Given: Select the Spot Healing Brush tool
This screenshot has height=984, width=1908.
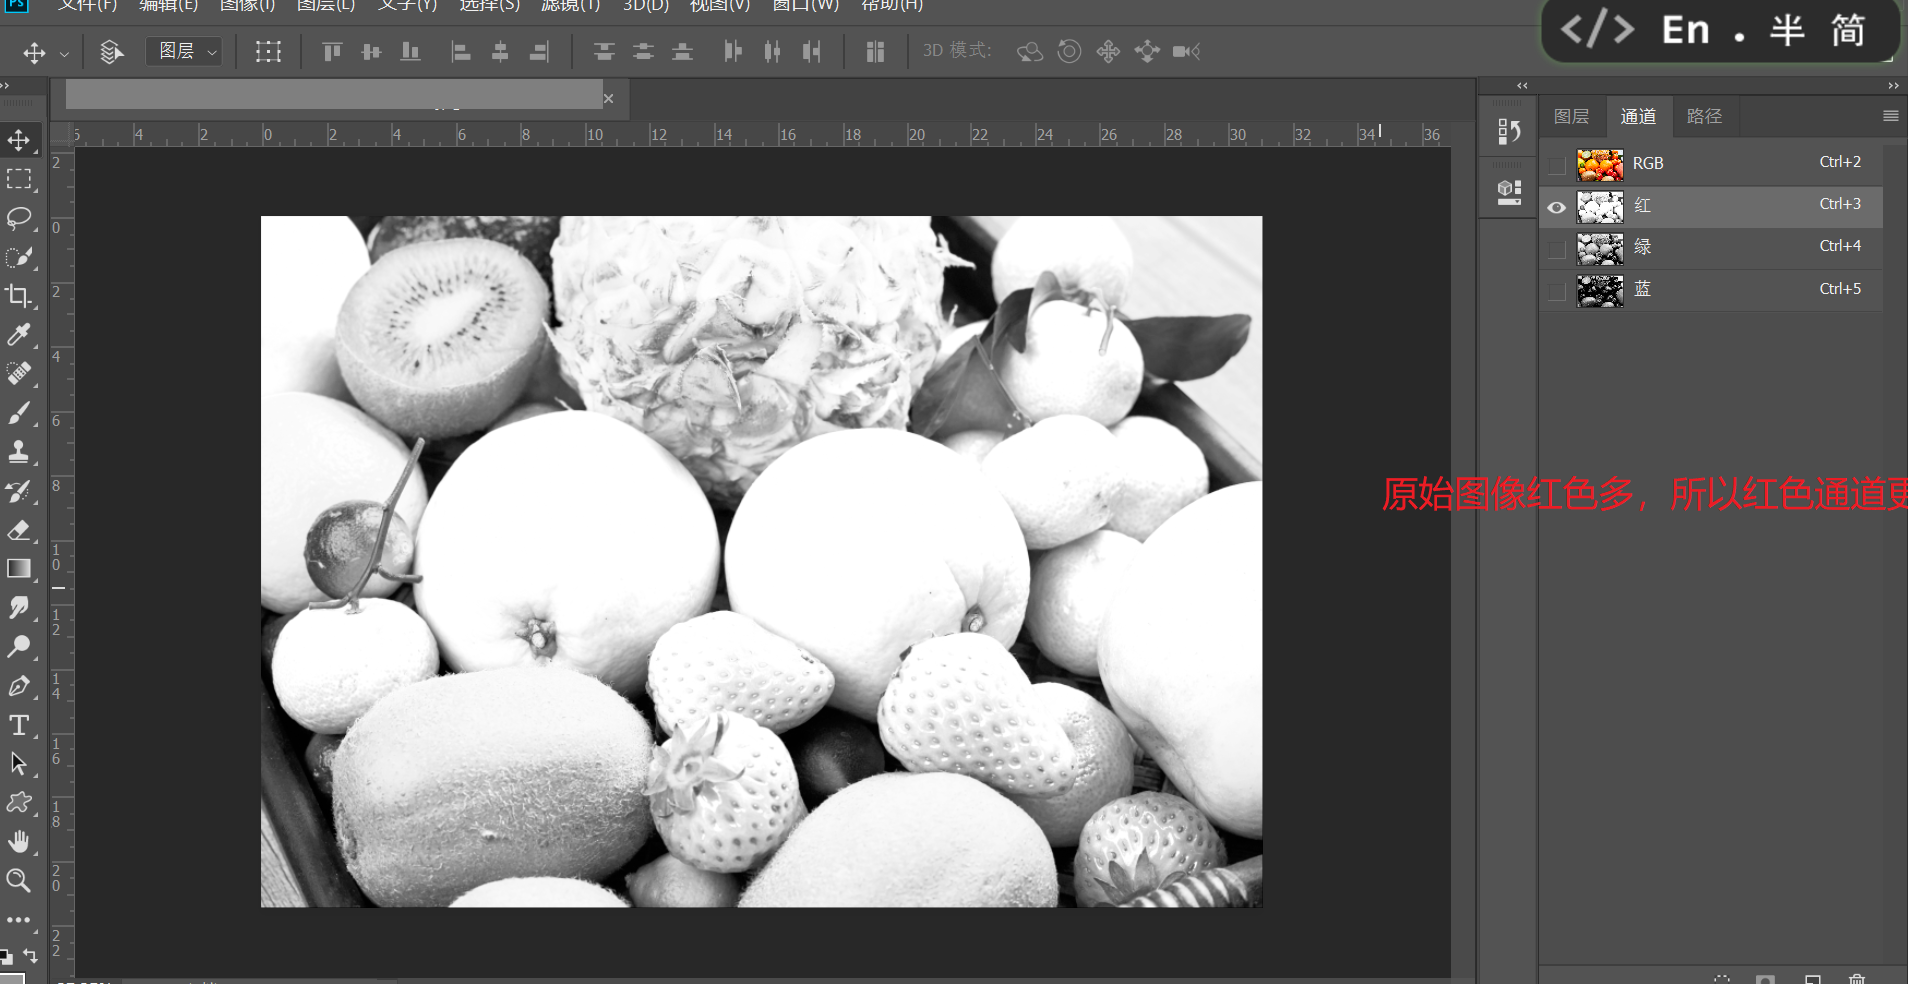Looking at the screenshot, I should (x=19, y=373).
